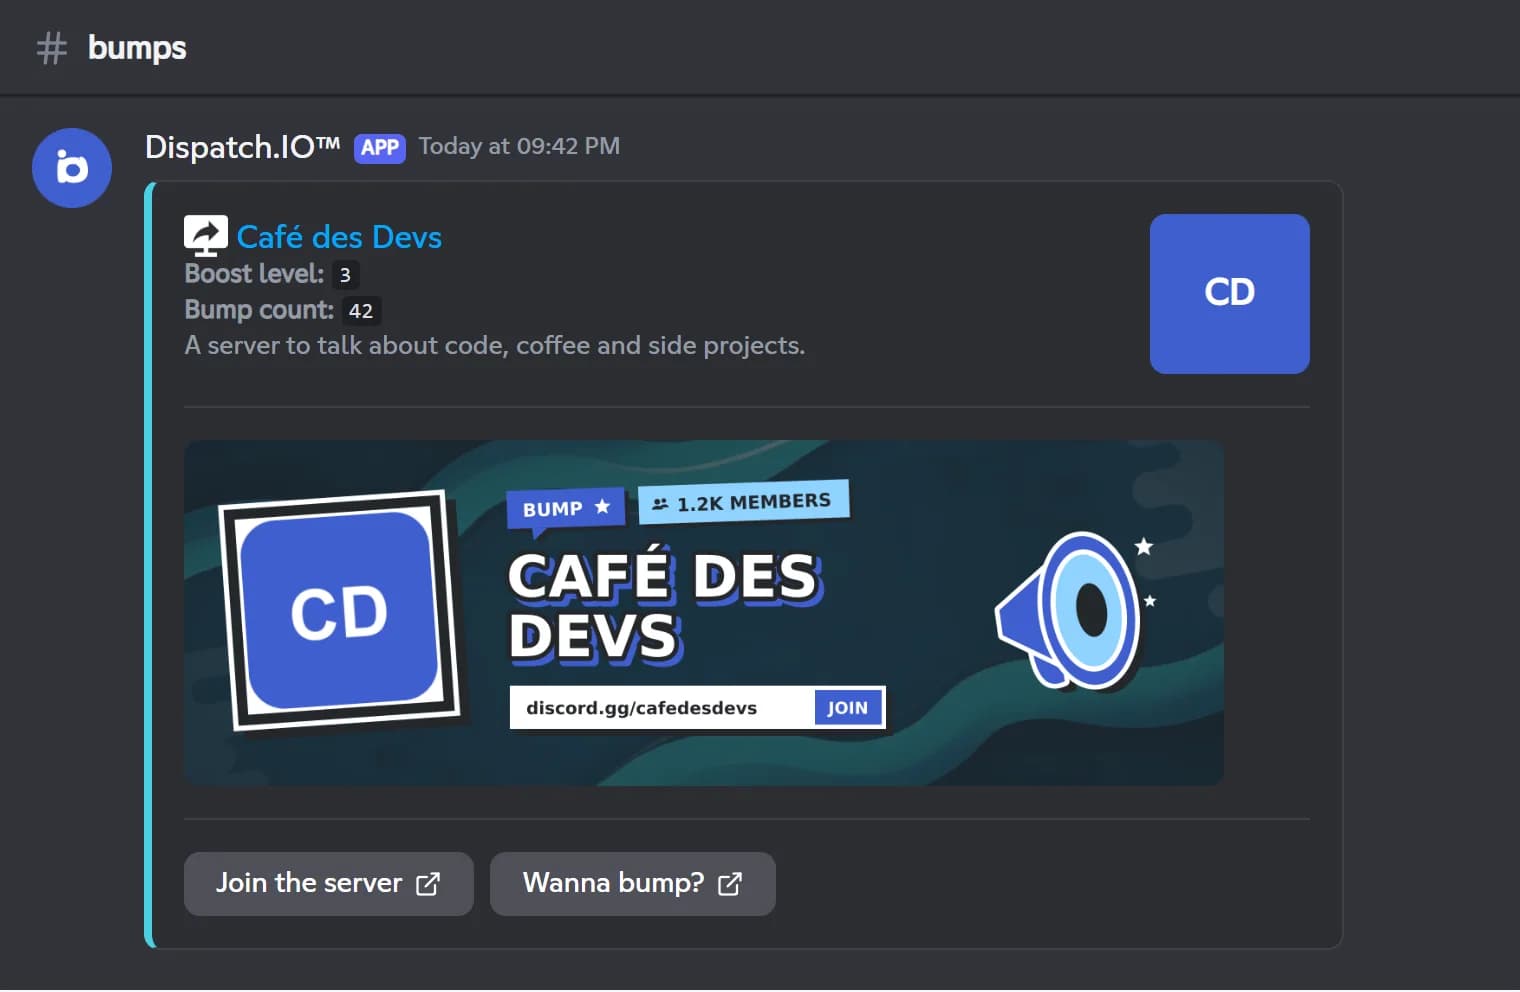The width and height of the screenshot is (1520, 992).
Task: Click the Dispatch.IO™ username
Action: coord(243,147)
